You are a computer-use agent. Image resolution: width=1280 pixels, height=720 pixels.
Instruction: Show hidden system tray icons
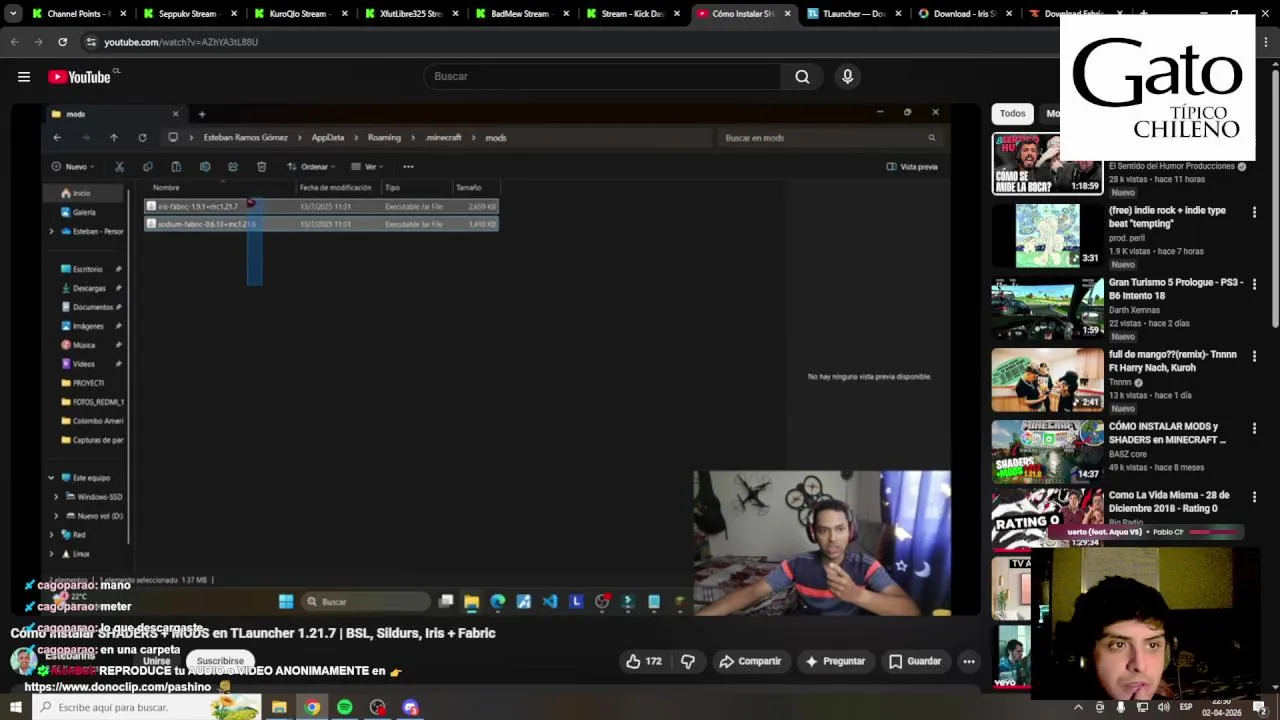coord(1078,707)
